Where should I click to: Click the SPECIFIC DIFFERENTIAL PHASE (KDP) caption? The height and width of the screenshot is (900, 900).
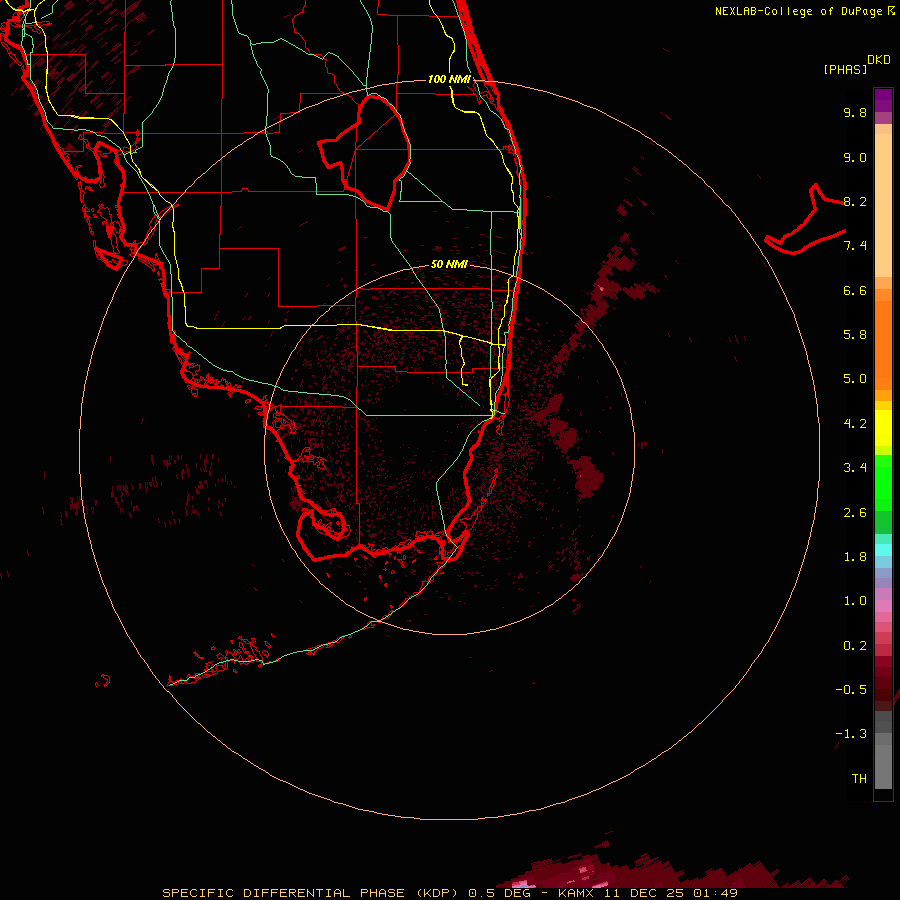311,893
